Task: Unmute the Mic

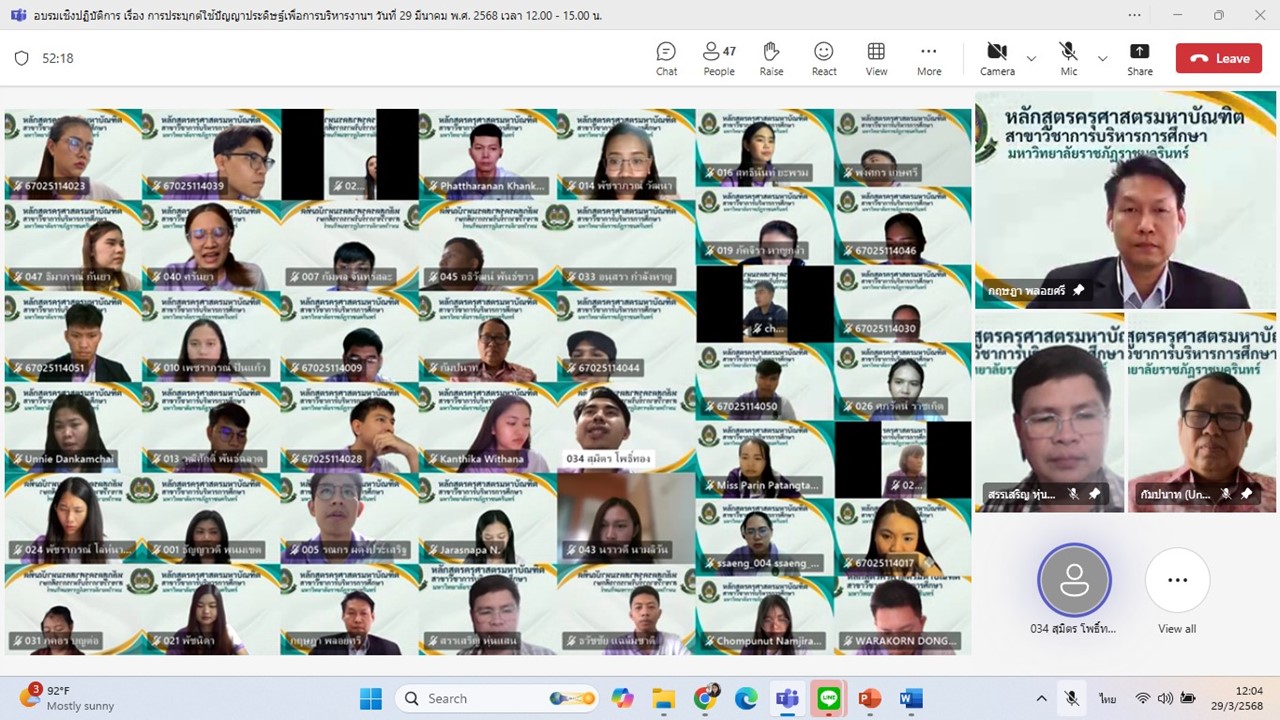Action: (1069, 59)
